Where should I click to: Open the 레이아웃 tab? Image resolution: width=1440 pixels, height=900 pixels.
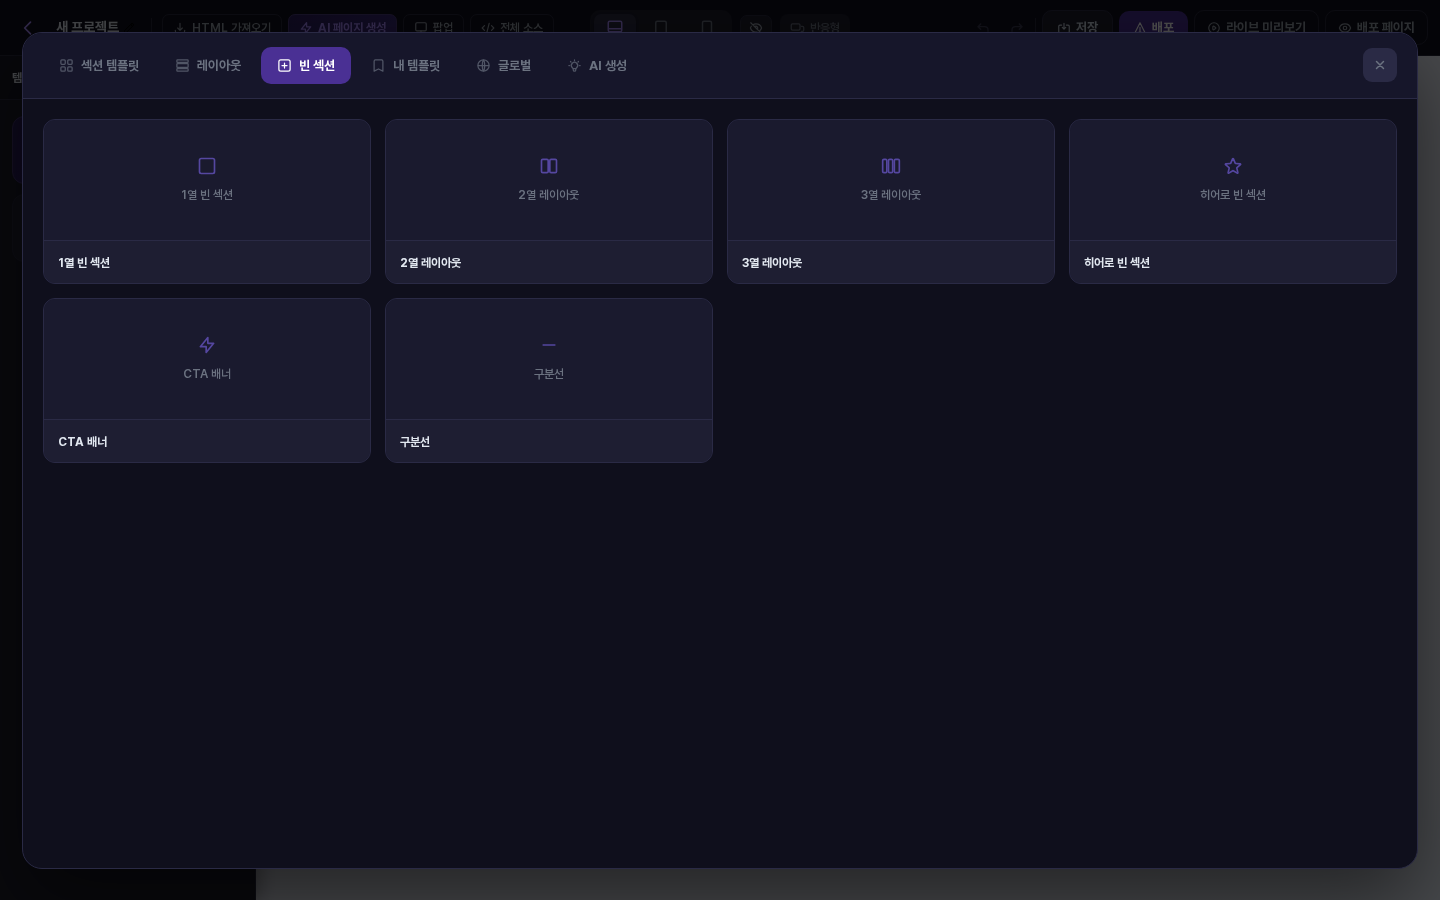point(208,66)
